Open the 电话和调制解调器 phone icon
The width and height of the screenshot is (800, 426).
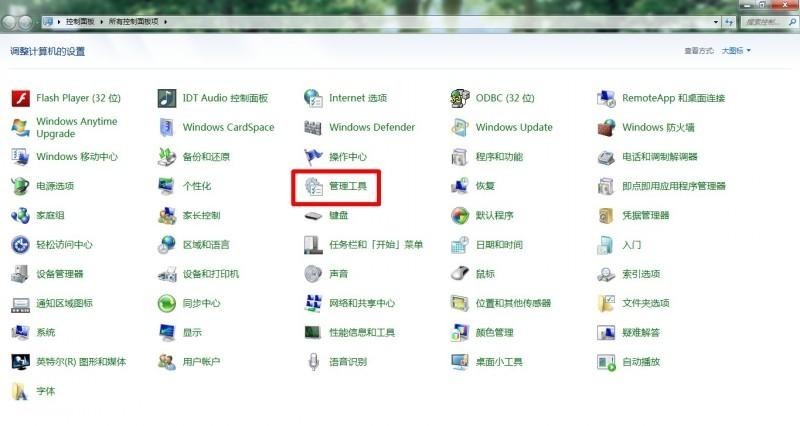click(x=606, y=157)
